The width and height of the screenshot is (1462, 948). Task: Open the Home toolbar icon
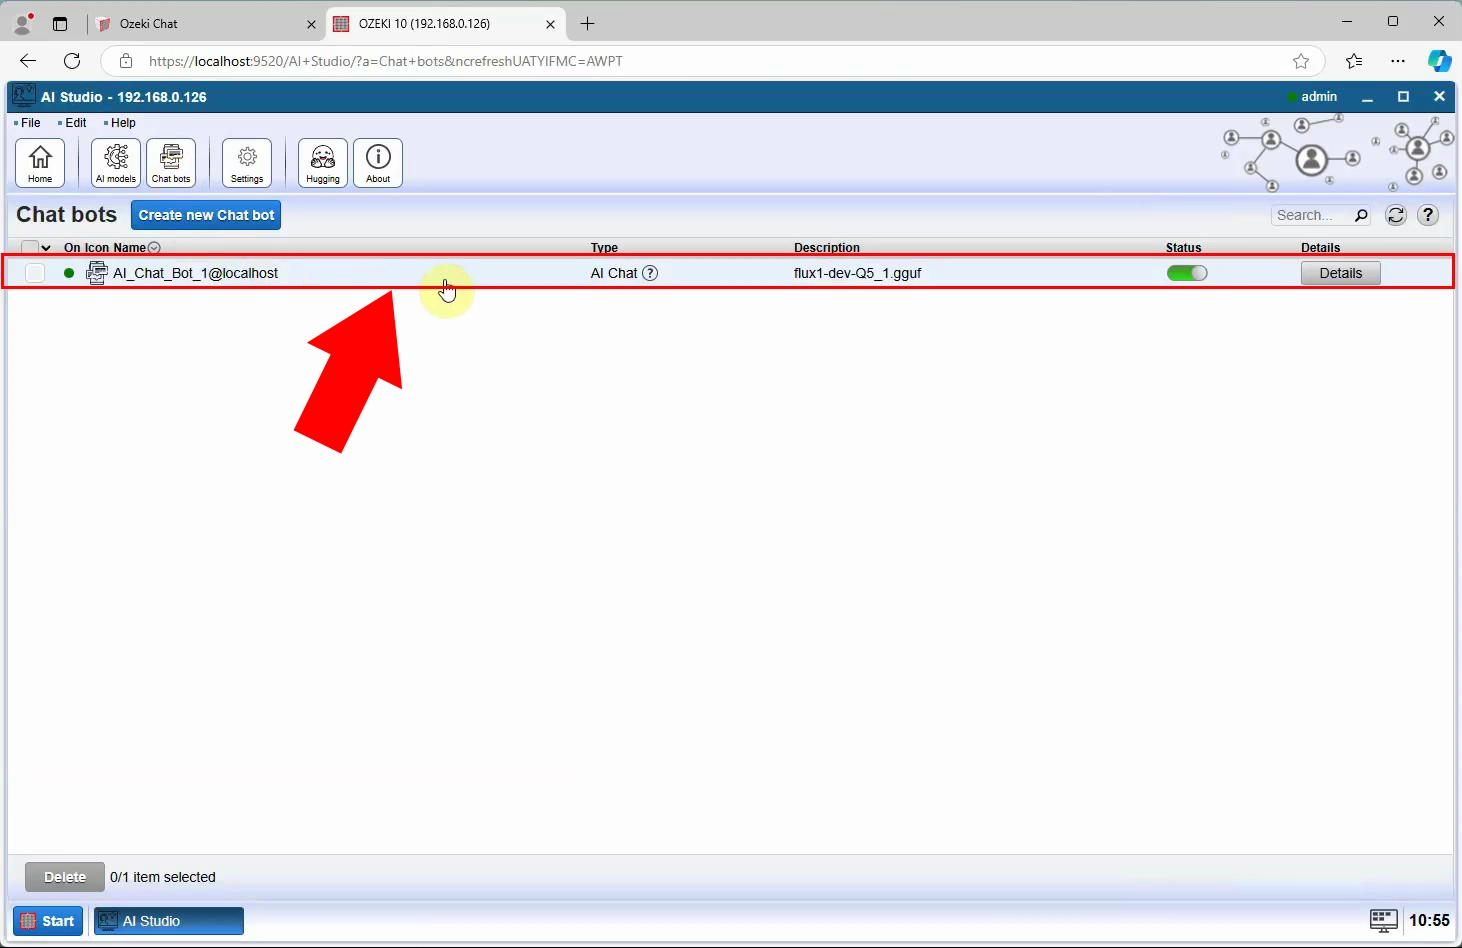pos(40,163)
